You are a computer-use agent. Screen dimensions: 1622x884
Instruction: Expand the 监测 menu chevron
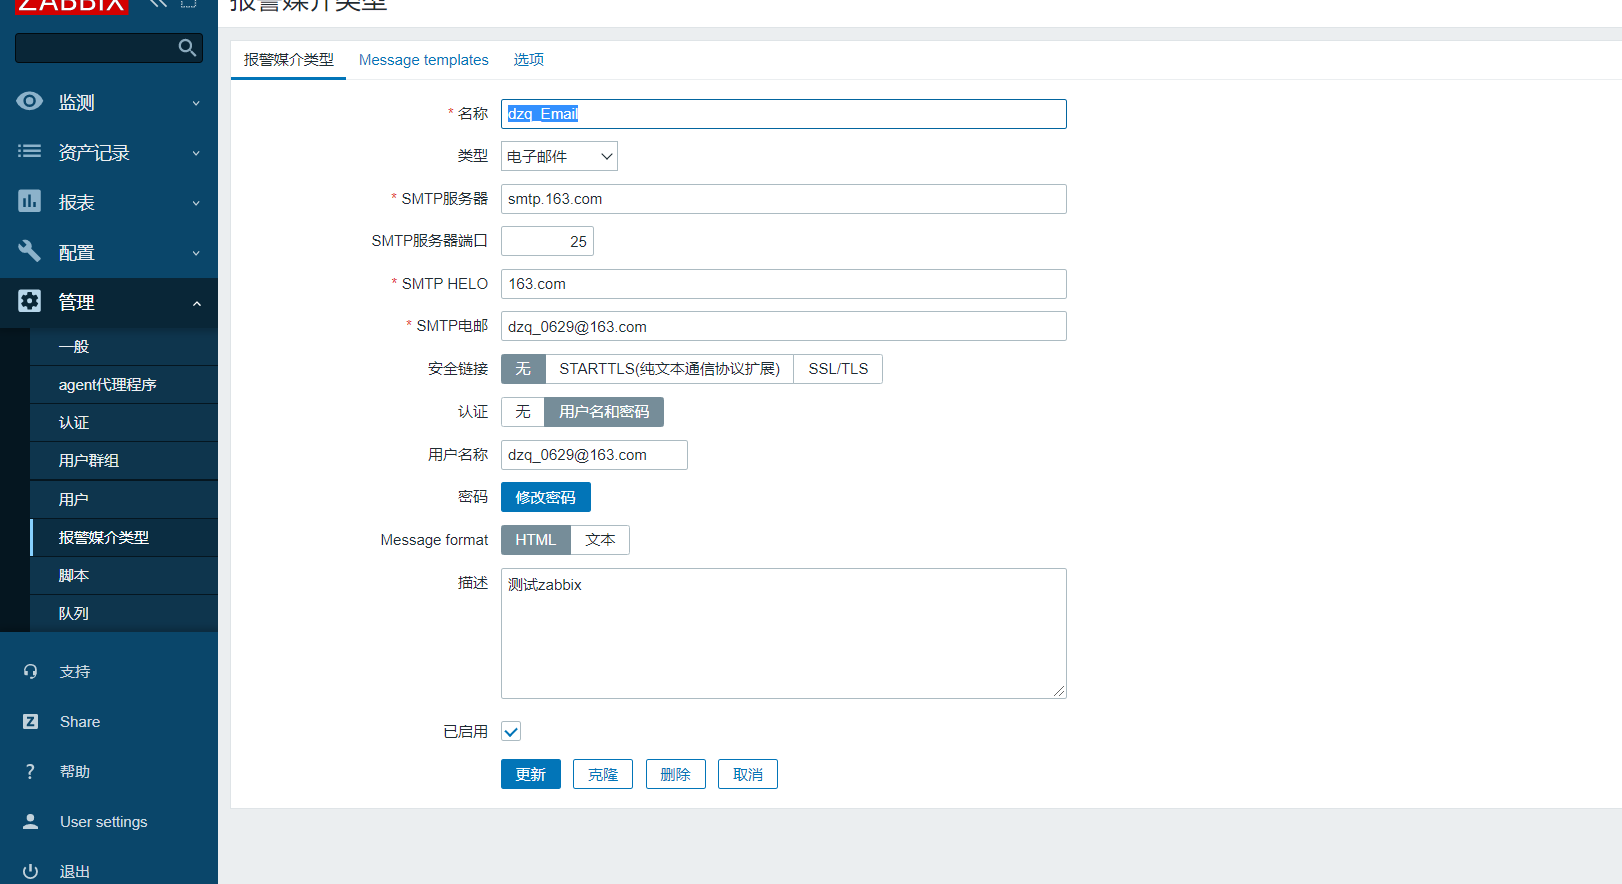coord(196,103)
